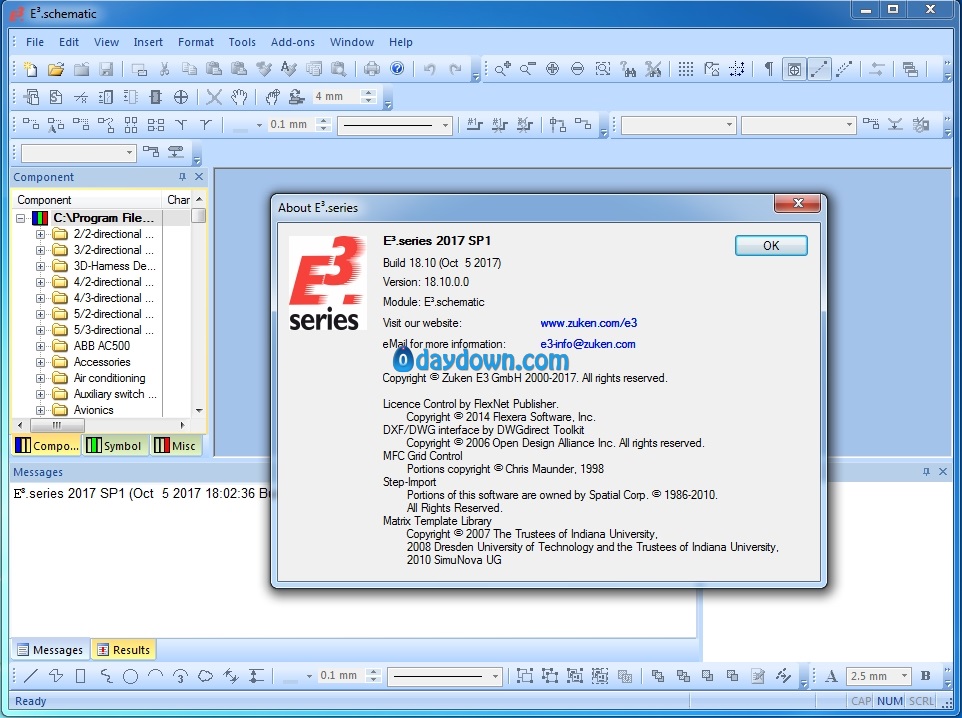Click the Bold B text icon
Image resolution: width=962 pixels, height=718 pixels.
point(926,676)
